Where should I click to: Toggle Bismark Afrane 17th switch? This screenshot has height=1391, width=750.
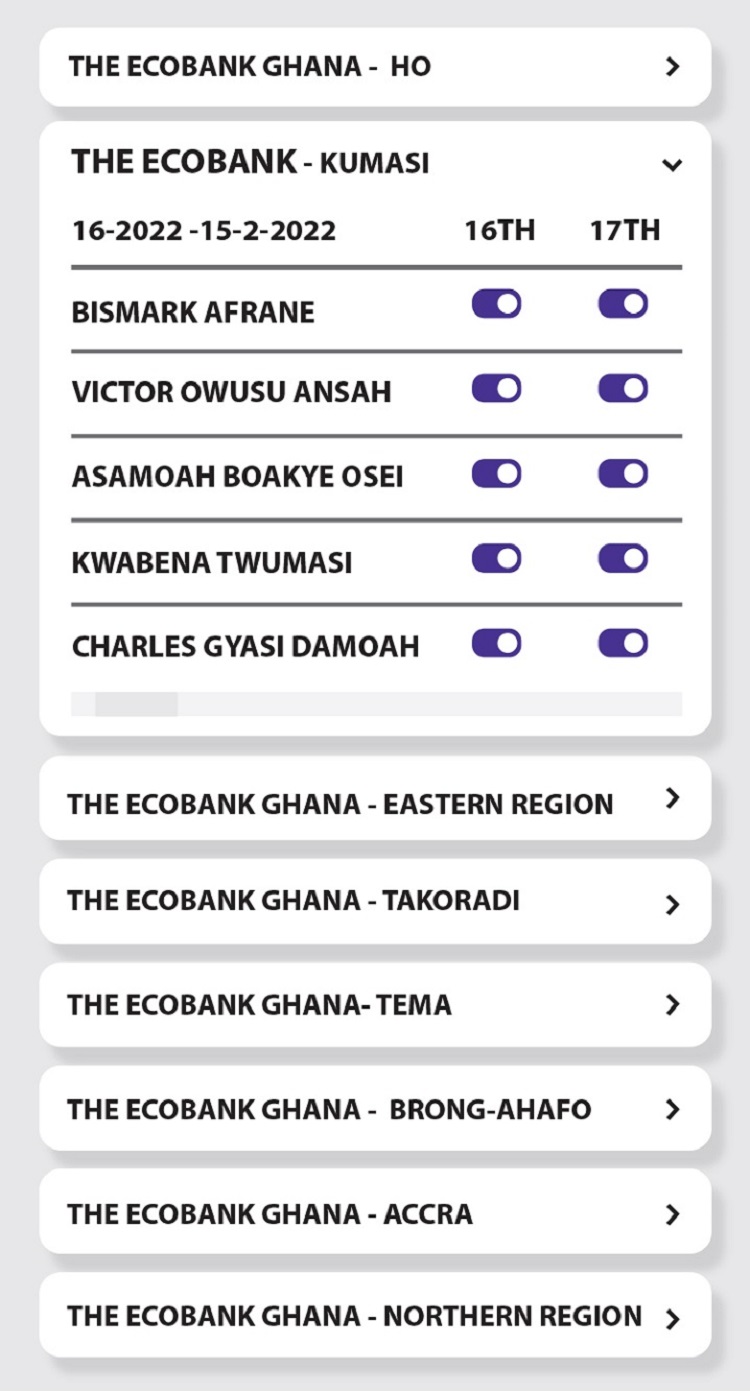(x=623, y=304)
